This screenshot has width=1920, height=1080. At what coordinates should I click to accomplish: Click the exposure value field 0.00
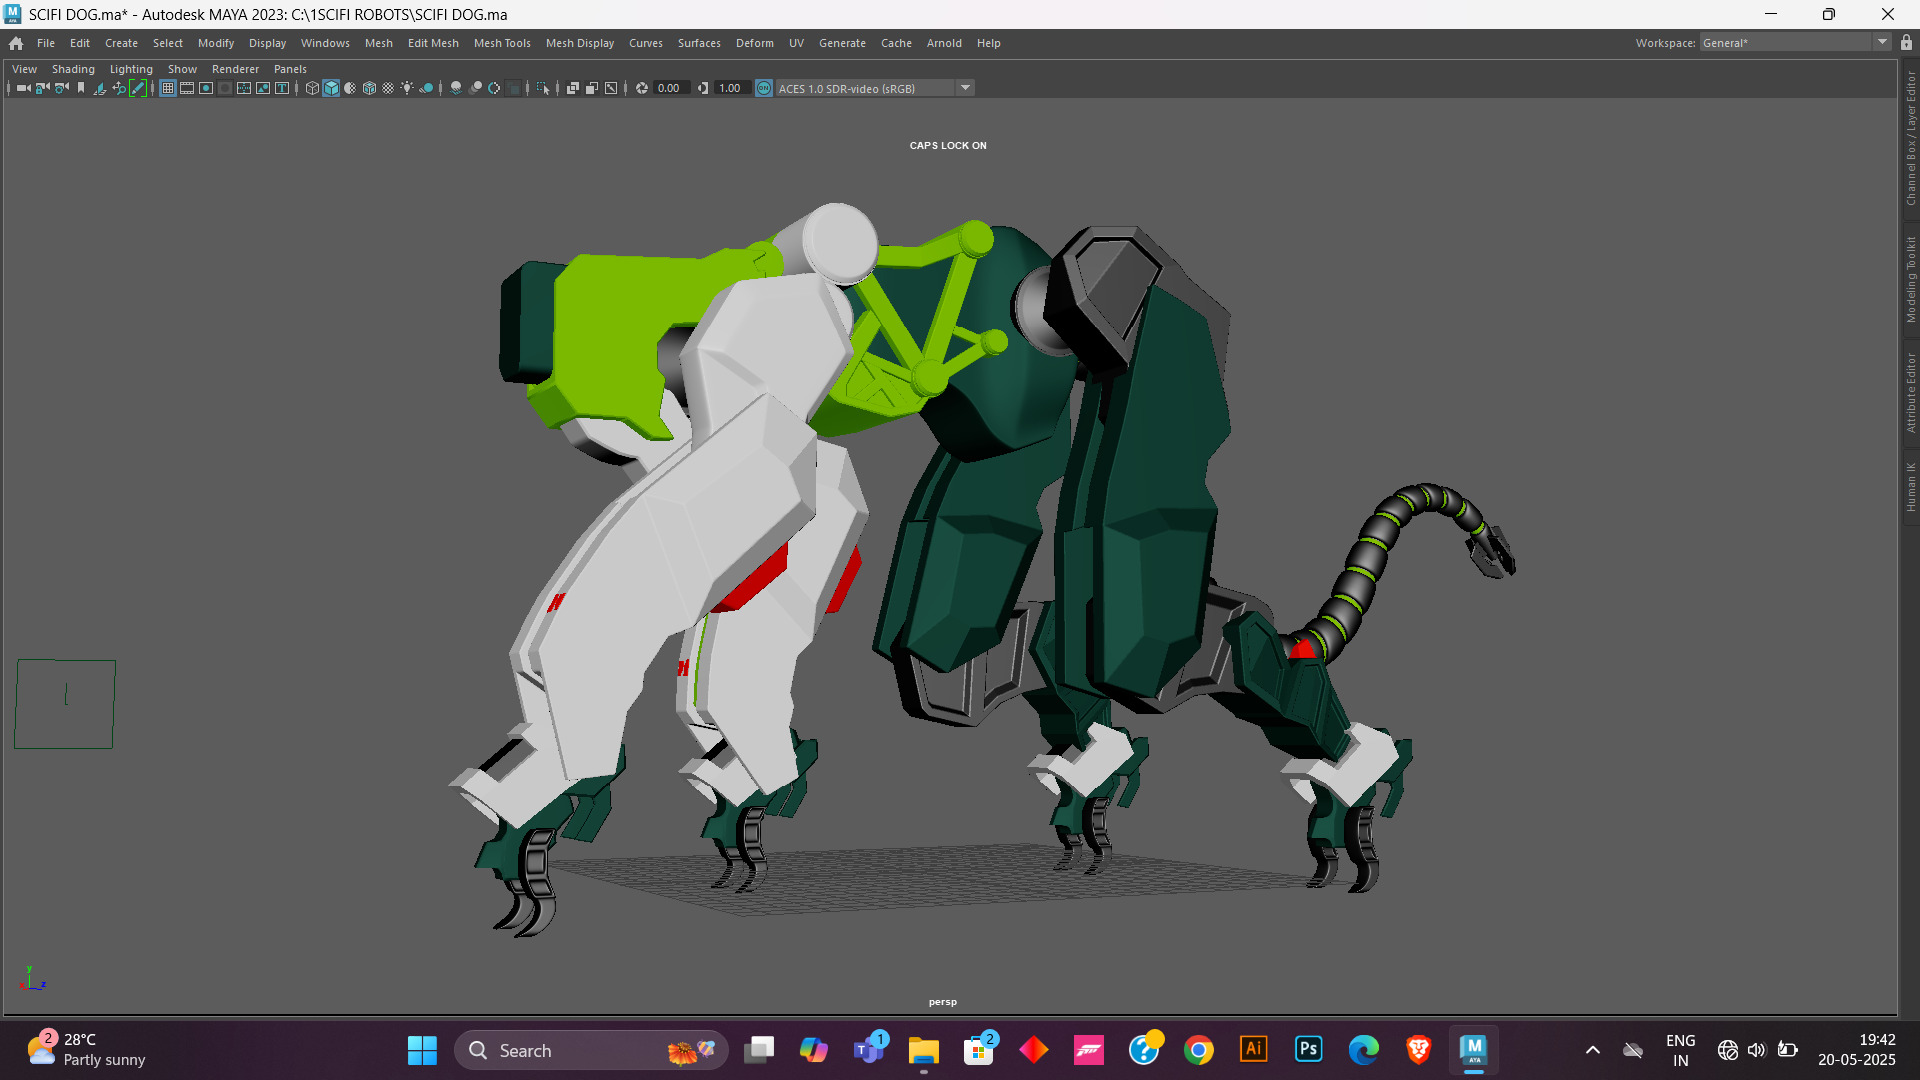(x=671, y=88)
